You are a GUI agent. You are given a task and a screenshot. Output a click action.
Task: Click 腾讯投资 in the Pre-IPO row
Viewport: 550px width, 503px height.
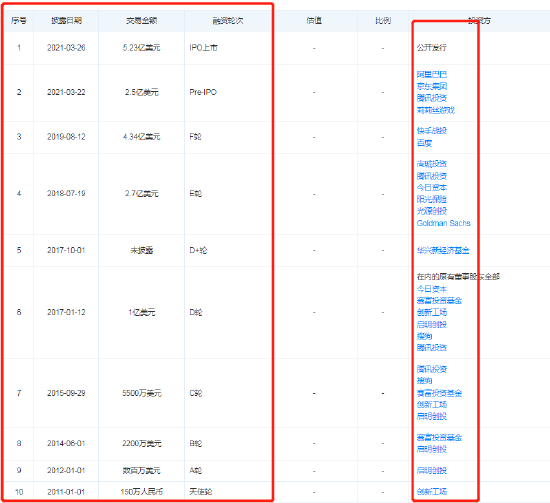coord(431,98)
